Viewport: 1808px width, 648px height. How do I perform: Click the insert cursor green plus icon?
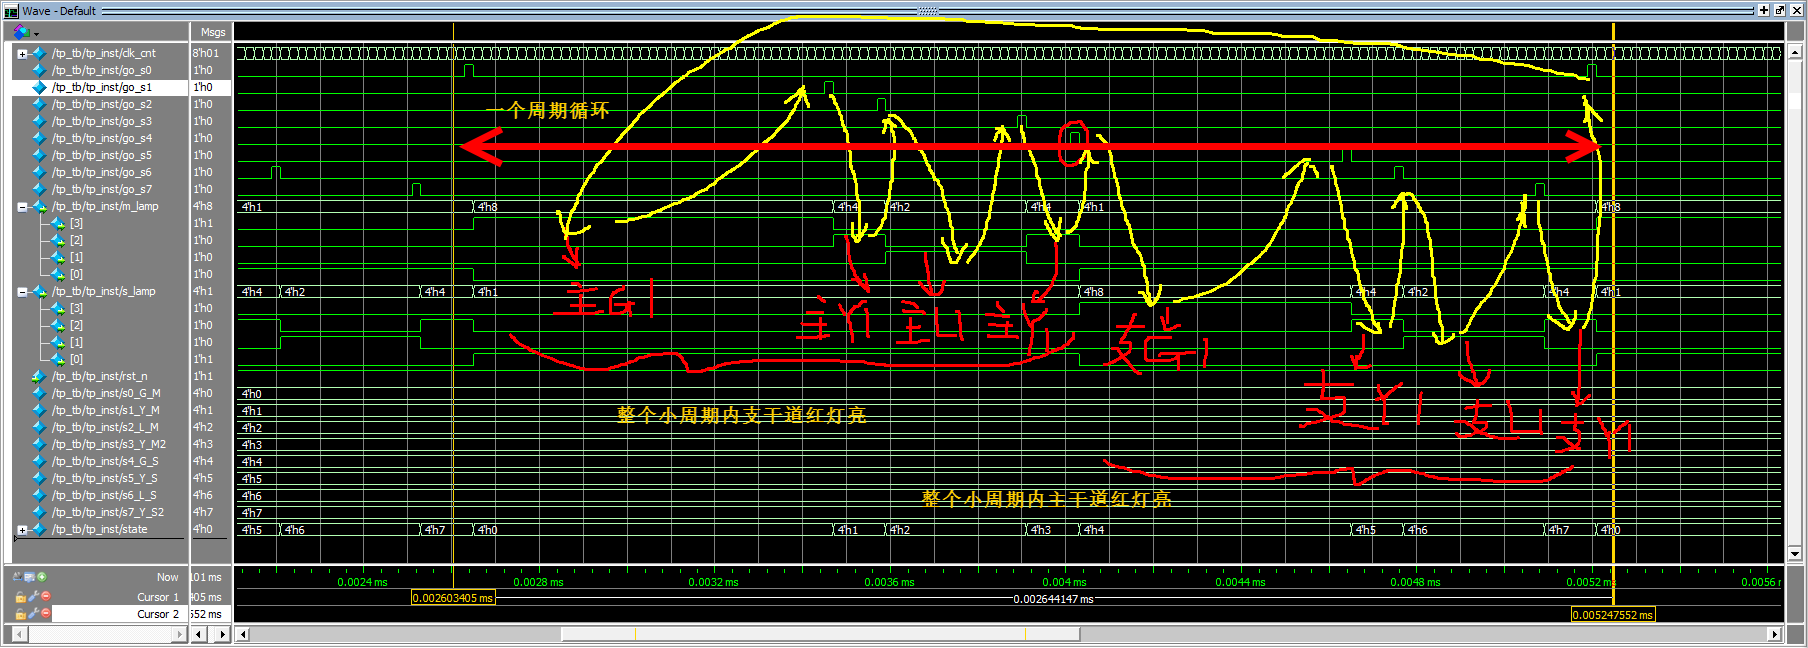(41, 577)
